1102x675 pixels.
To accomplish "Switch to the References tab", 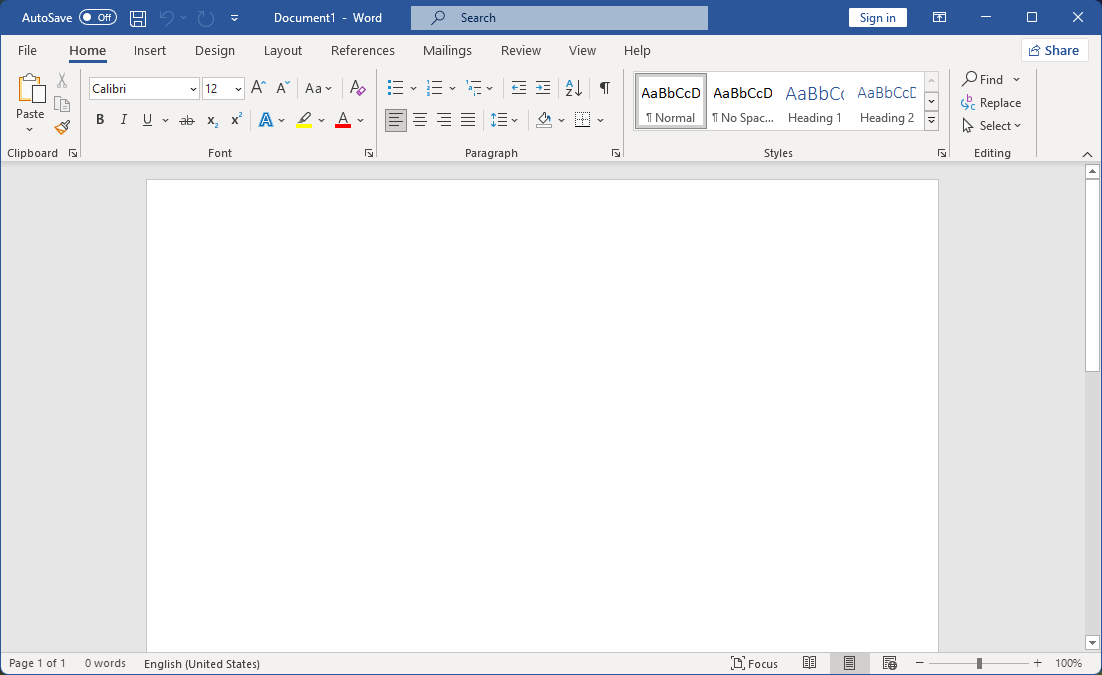I will (363, 50).
